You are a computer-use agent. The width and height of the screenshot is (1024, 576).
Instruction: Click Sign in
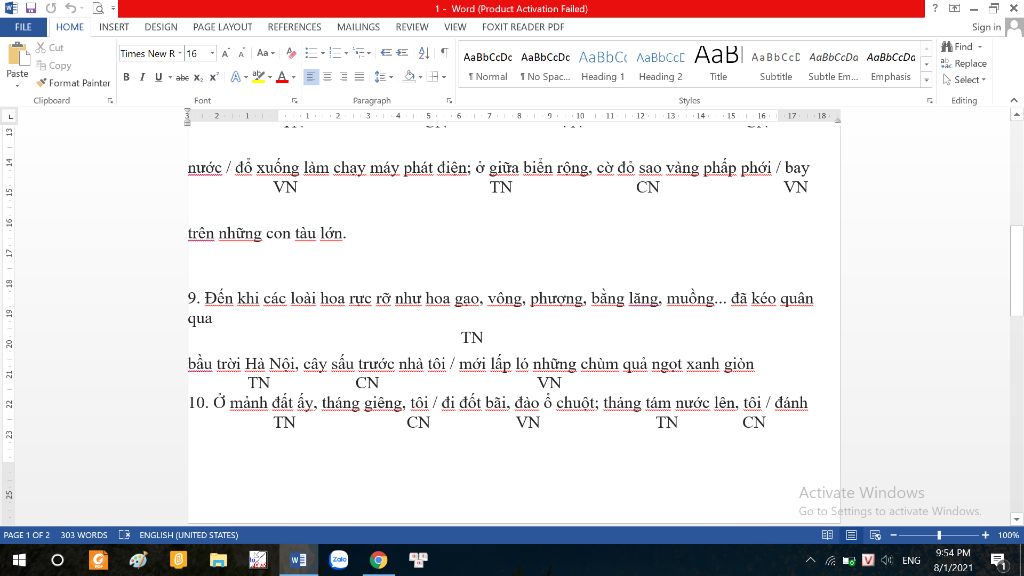coord(986,27)
